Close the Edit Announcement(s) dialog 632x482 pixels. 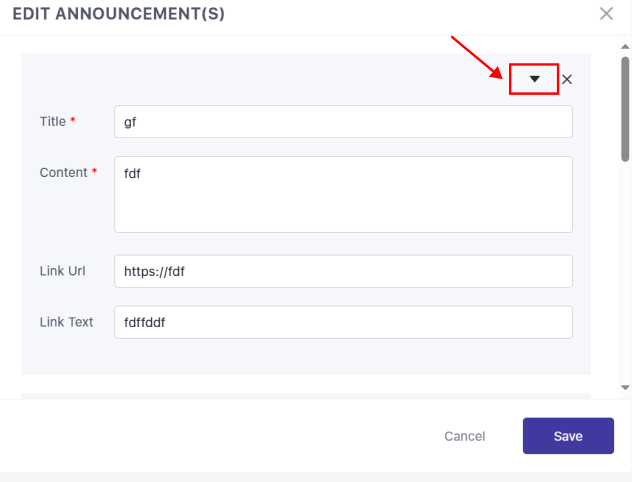(606, 14)
